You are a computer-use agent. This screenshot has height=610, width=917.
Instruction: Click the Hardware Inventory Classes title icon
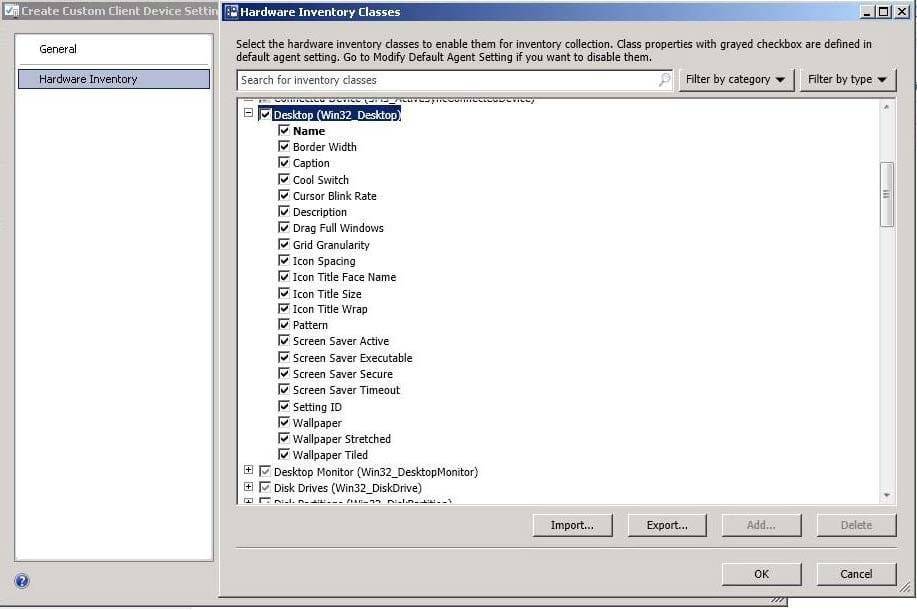pyautogui.click(x=231, y=12)
